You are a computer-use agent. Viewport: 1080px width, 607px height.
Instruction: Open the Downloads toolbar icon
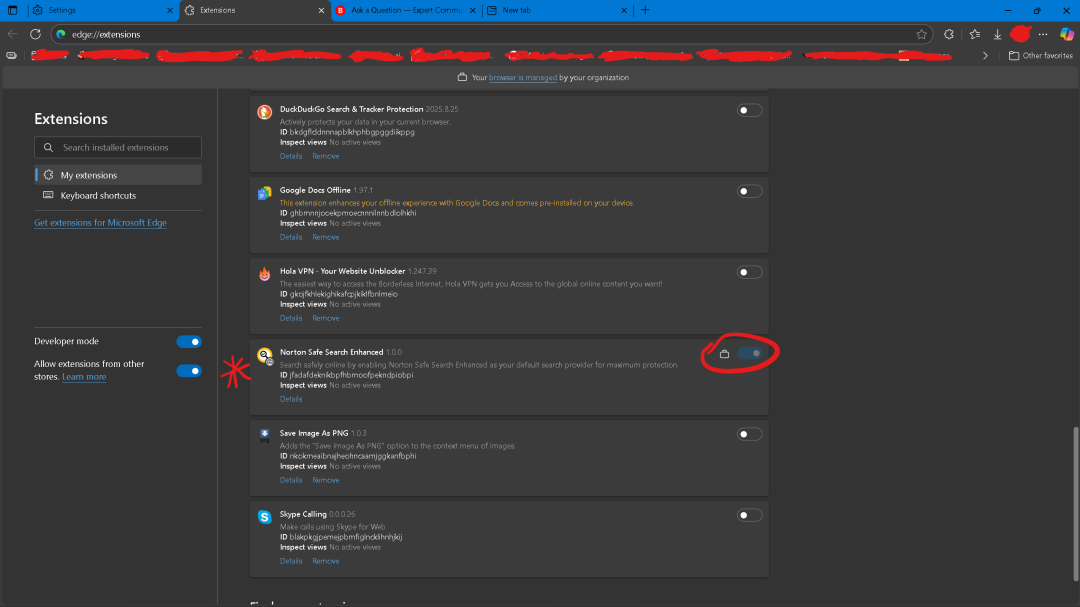tap(997, 34)
